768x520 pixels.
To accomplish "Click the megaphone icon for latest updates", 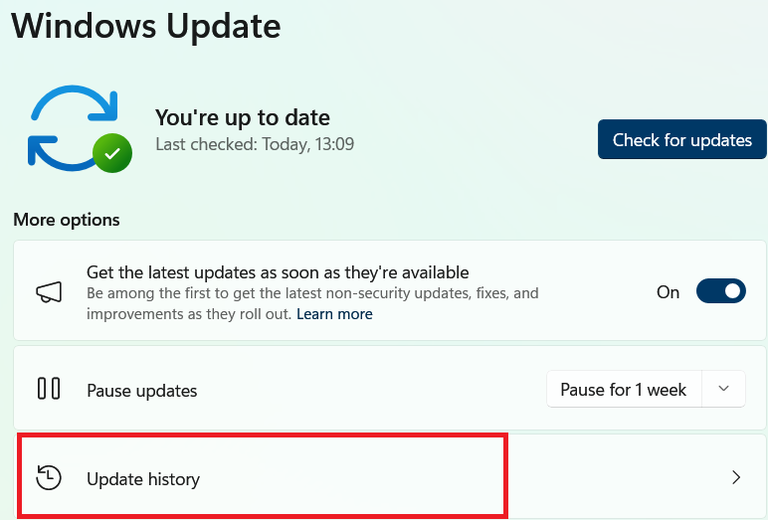I will pyautogui.click(x=49, y=292).
